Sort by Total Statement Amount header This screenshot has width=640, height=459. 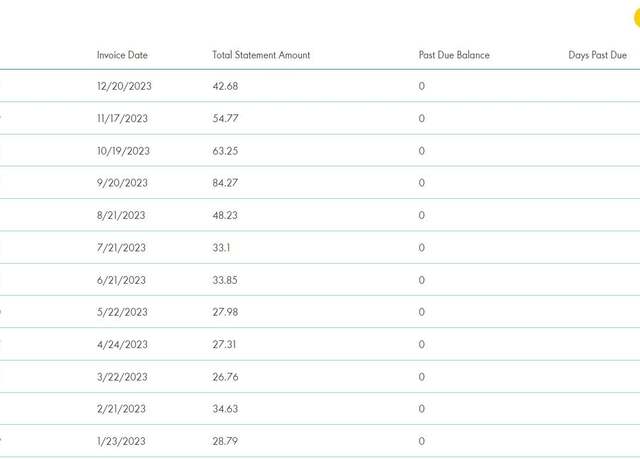(261, 55)
